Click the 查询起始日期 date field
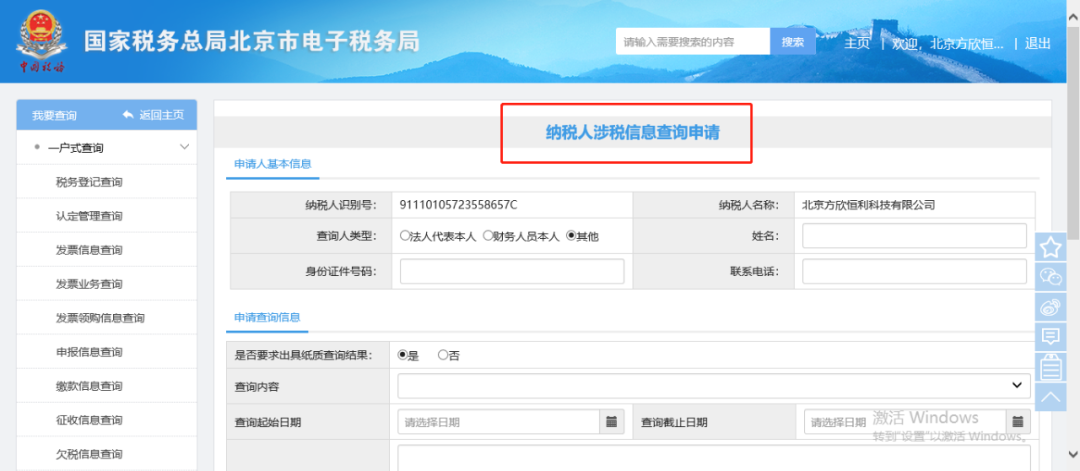Viewport: 1080px width, 471px height. tap(499, 421)
